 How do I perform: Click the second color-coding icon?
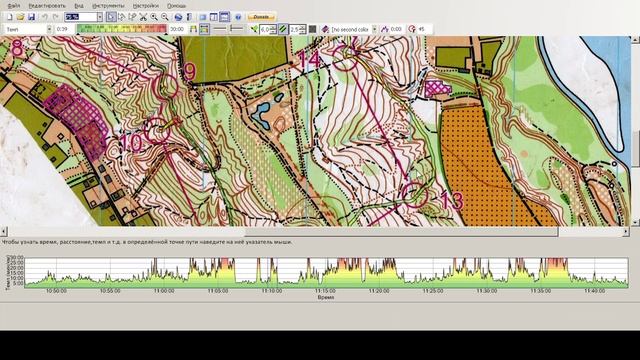pos(325,29)
